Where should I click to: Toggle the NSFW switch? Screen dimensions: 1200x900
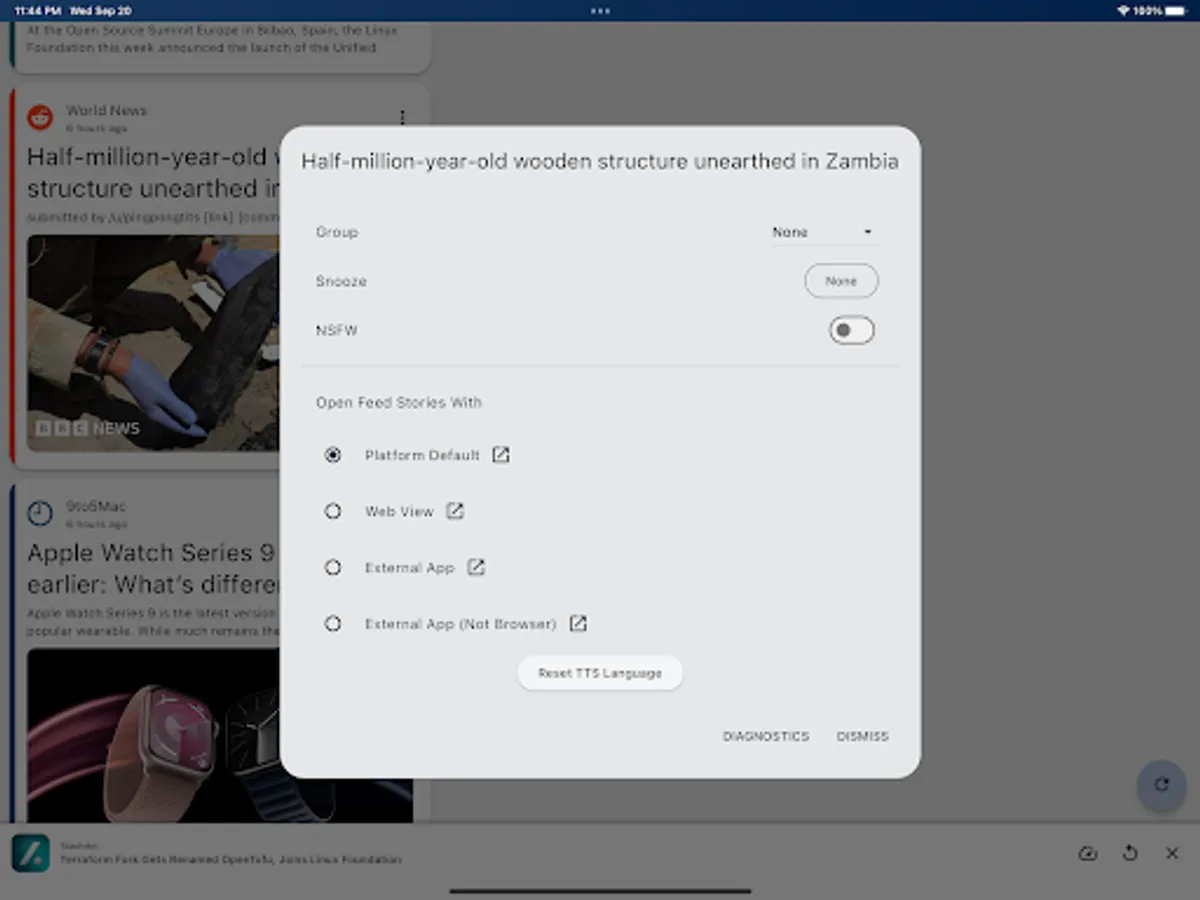click(x=851, y=330)
